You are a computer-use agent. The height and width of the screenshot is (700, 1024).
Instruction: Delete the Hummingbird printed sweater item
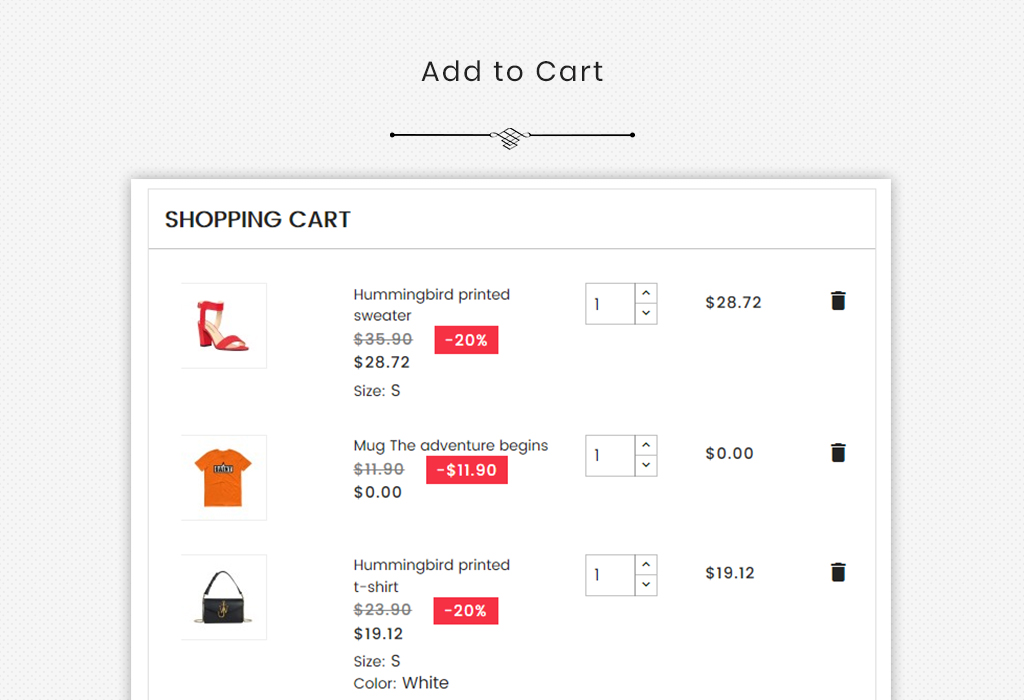tap(838, 301)
